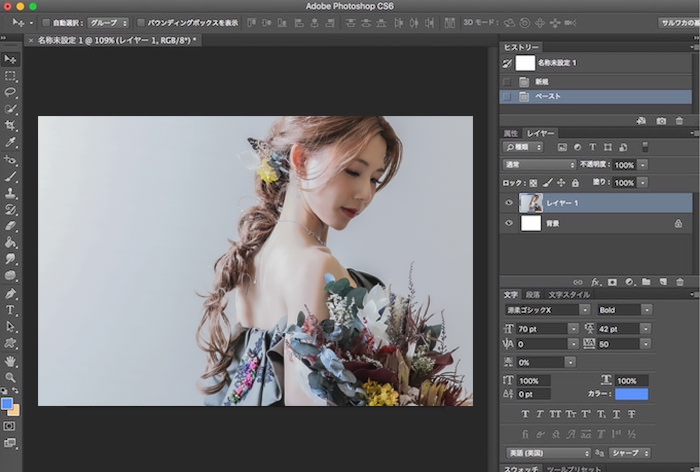The height and width of the screenshot is (472, 700).
Task: Select the Spot Healing Brush tool
Action: (10, 159)
